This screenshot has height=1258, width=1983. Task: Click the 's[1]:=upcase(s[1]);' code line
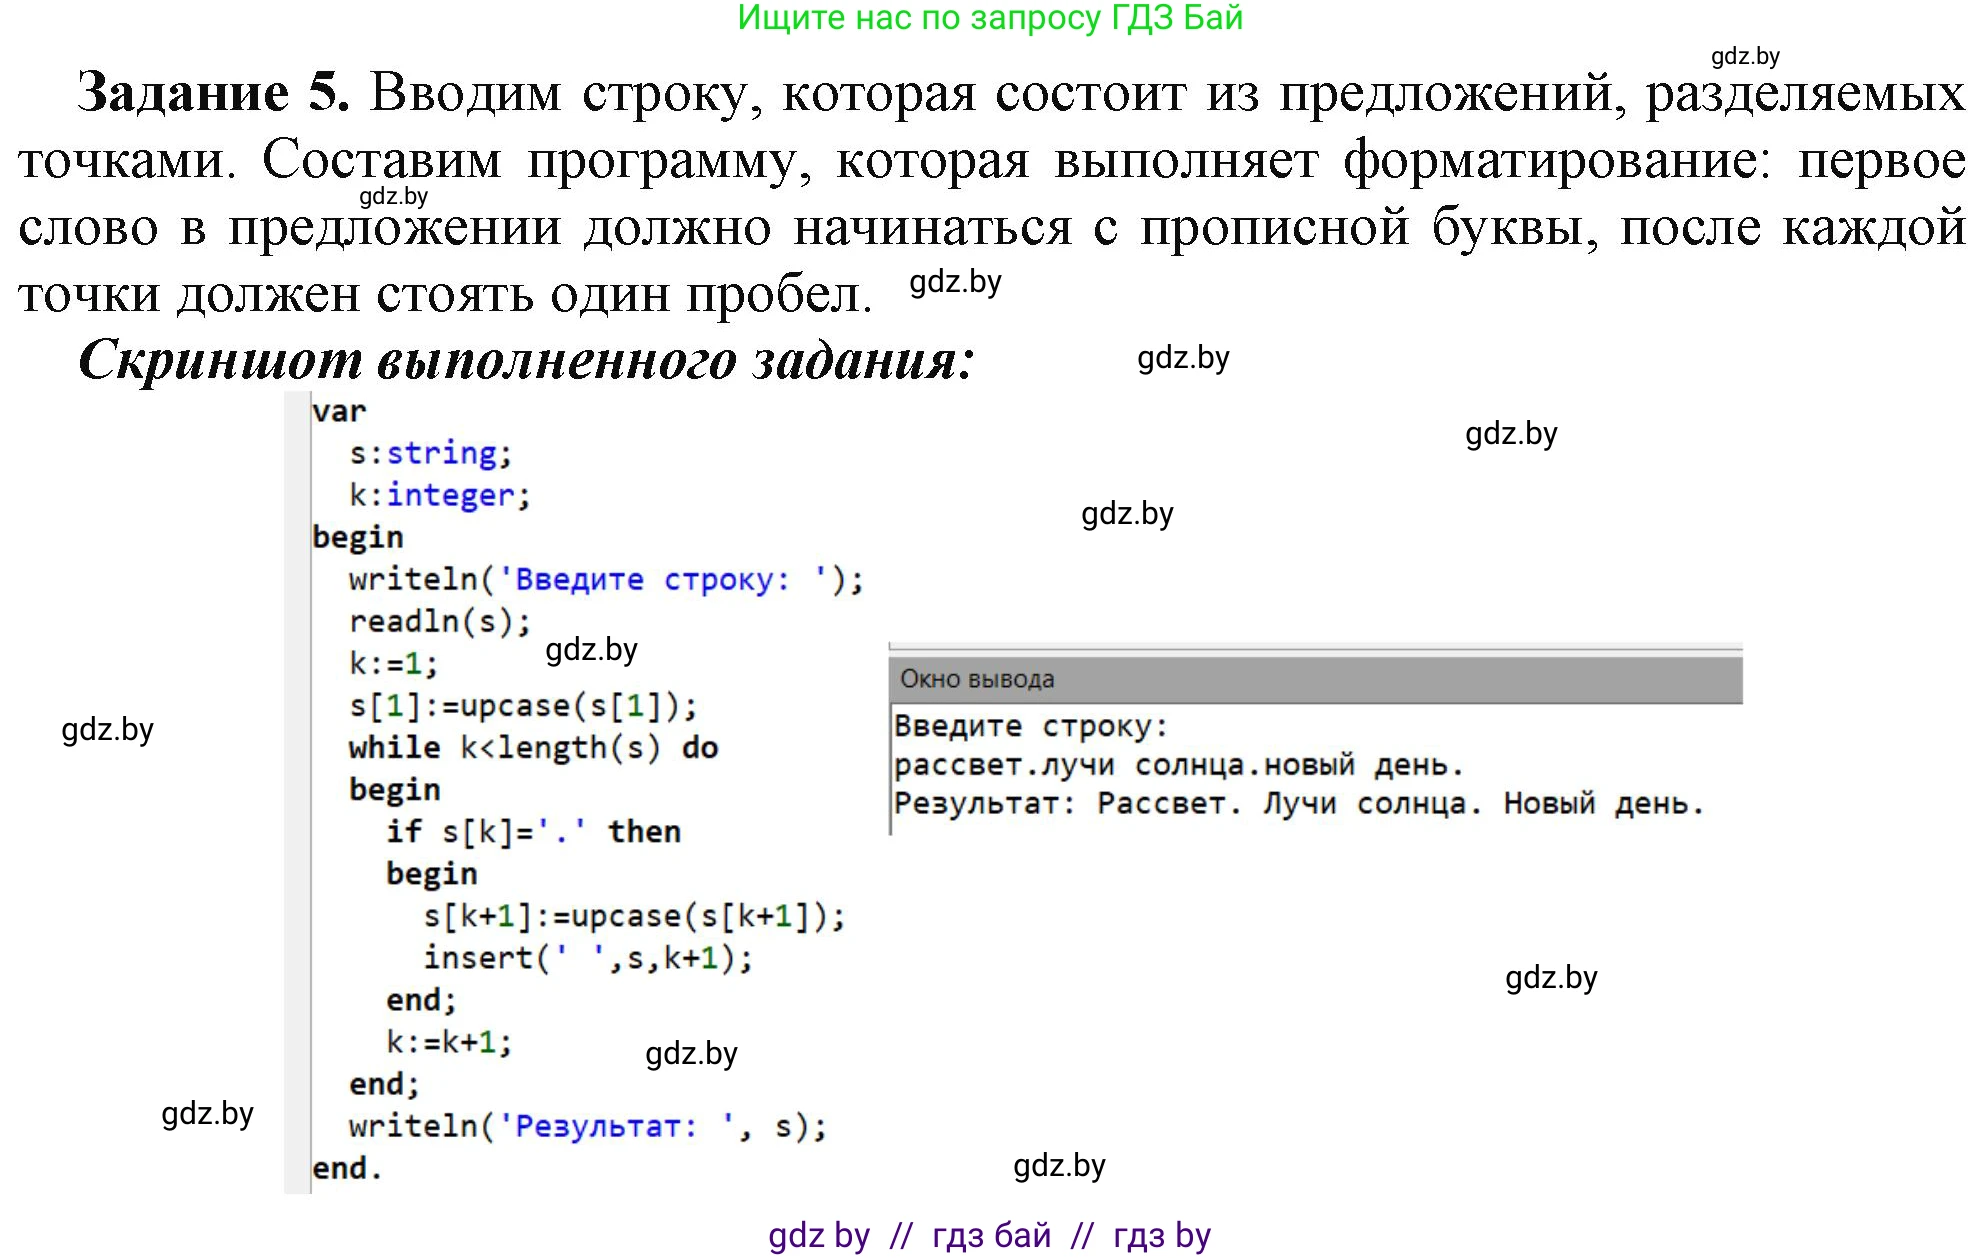click(x=523, y=706)
